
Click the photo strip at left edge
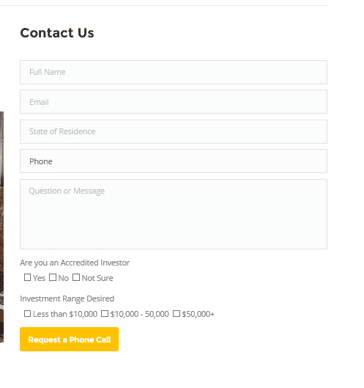pyautogui.click(x=2, y=227)
